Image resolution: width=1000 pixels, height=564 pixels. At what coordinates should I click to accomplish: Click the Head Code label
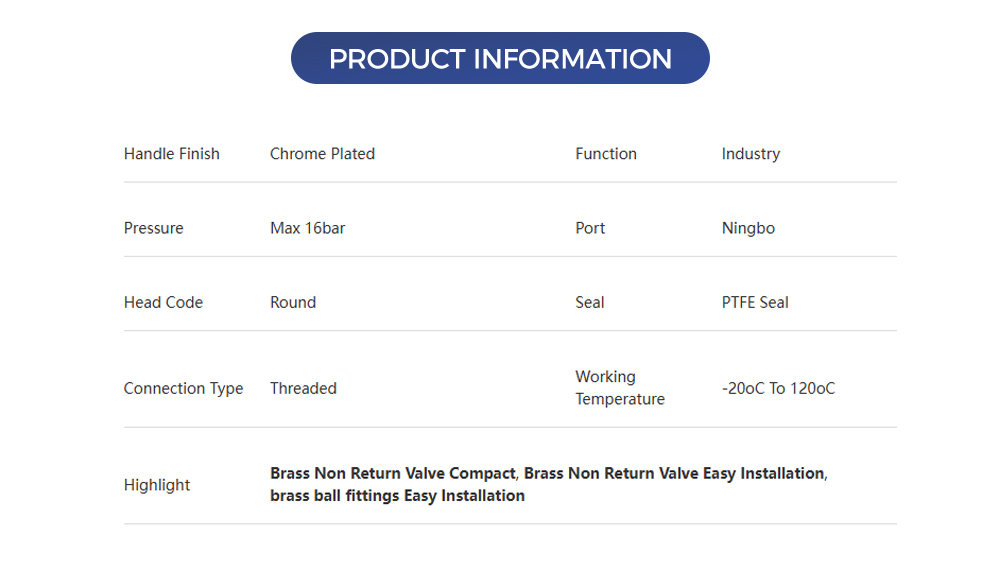tap(163, 302)
